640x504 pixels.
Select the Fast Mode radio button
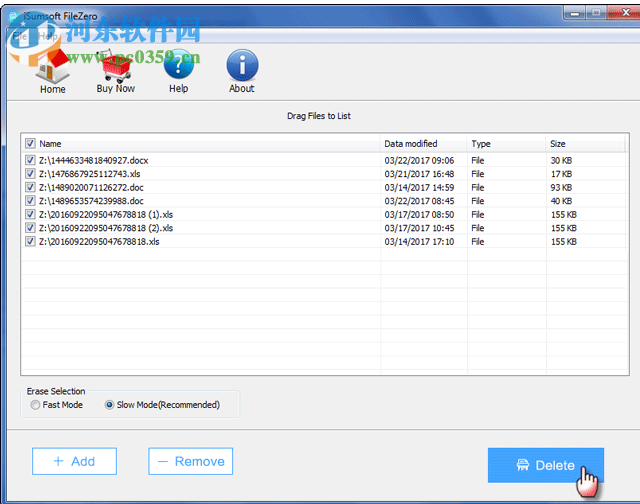click(35, 405)
